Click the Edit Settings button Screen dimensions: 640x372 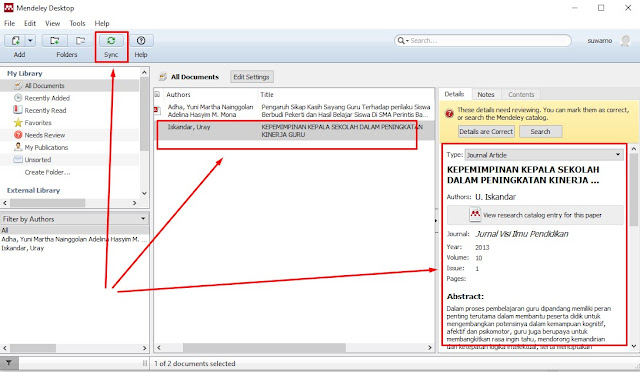pos(251,77)
